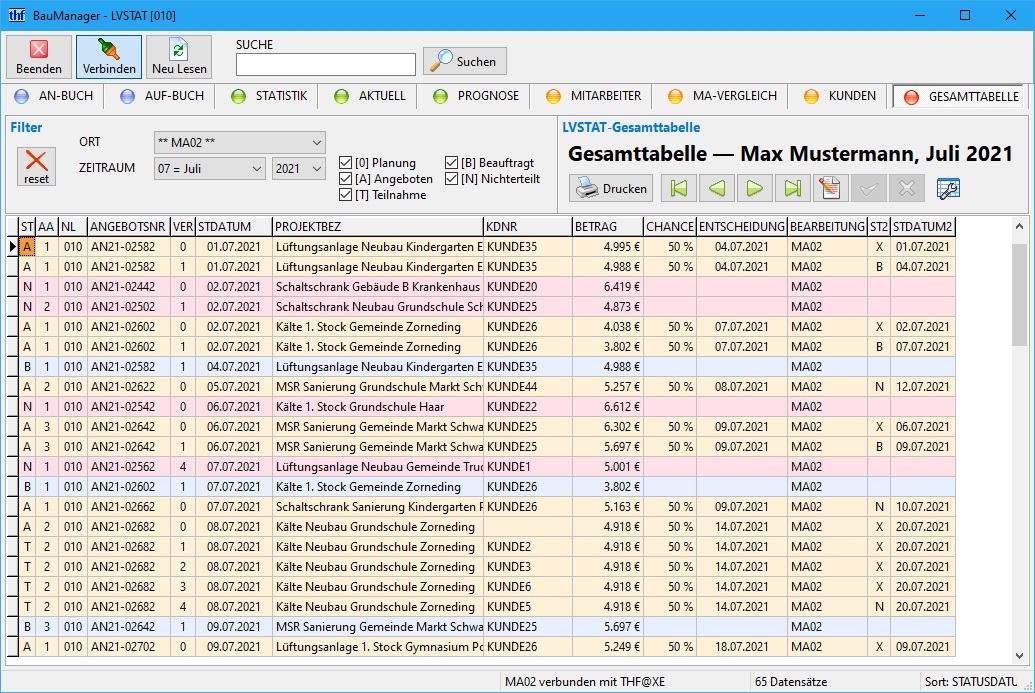
Task: Click the Neu Lesen refresh icon
Action: 179,57
